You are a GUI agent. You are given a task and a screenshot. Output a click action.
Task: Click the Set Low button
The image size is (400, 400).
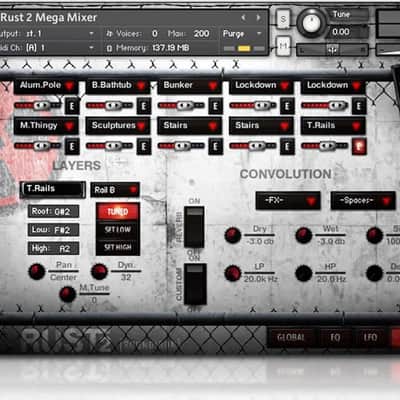118,230
